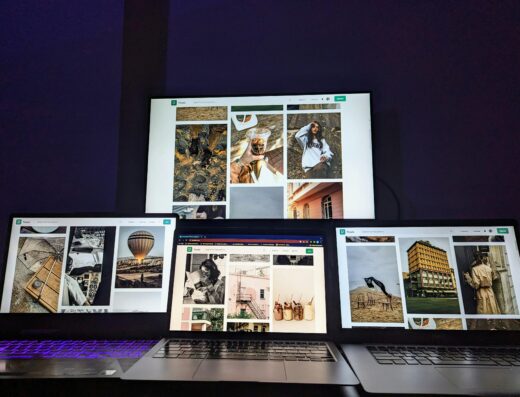Click the green button on the right laptop header
Image resolution: width=520 pixels, height=397 pixels.
tap(502, 231)
